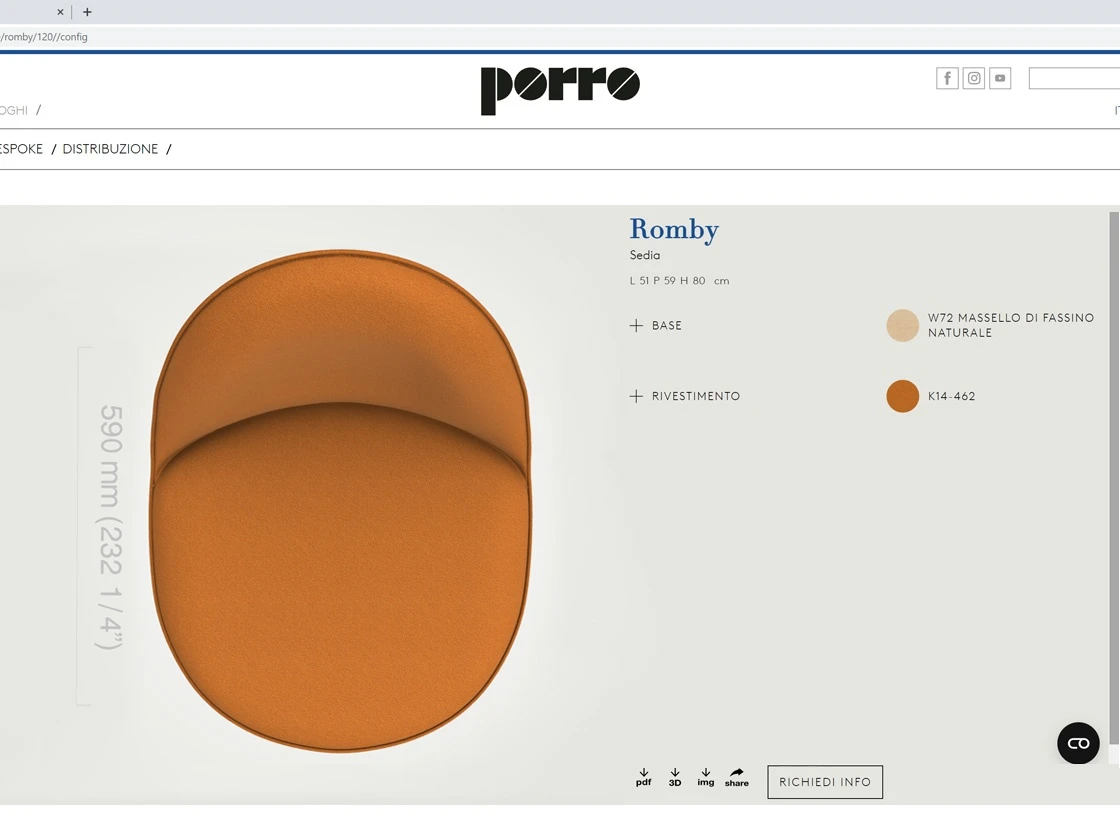Open the round black chat widget
The width and height of the screenshot is (1120, 840).
point(1078,743)
